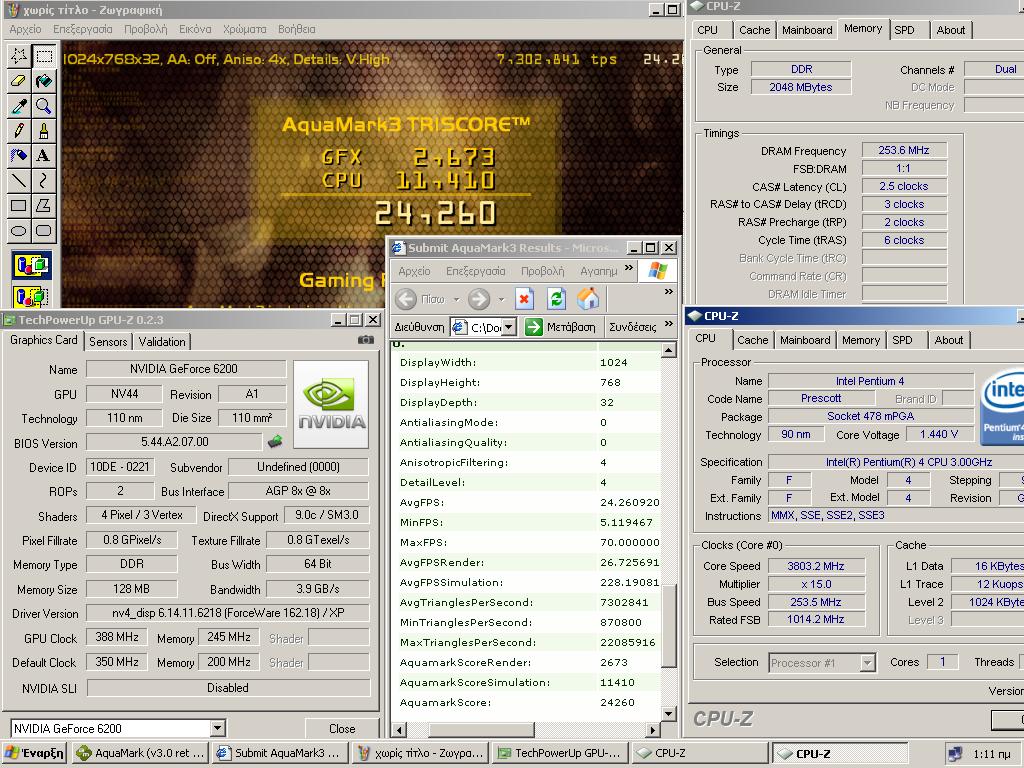
Task: Open the Forward button history dropdown arrow
Action: (501, 300)
